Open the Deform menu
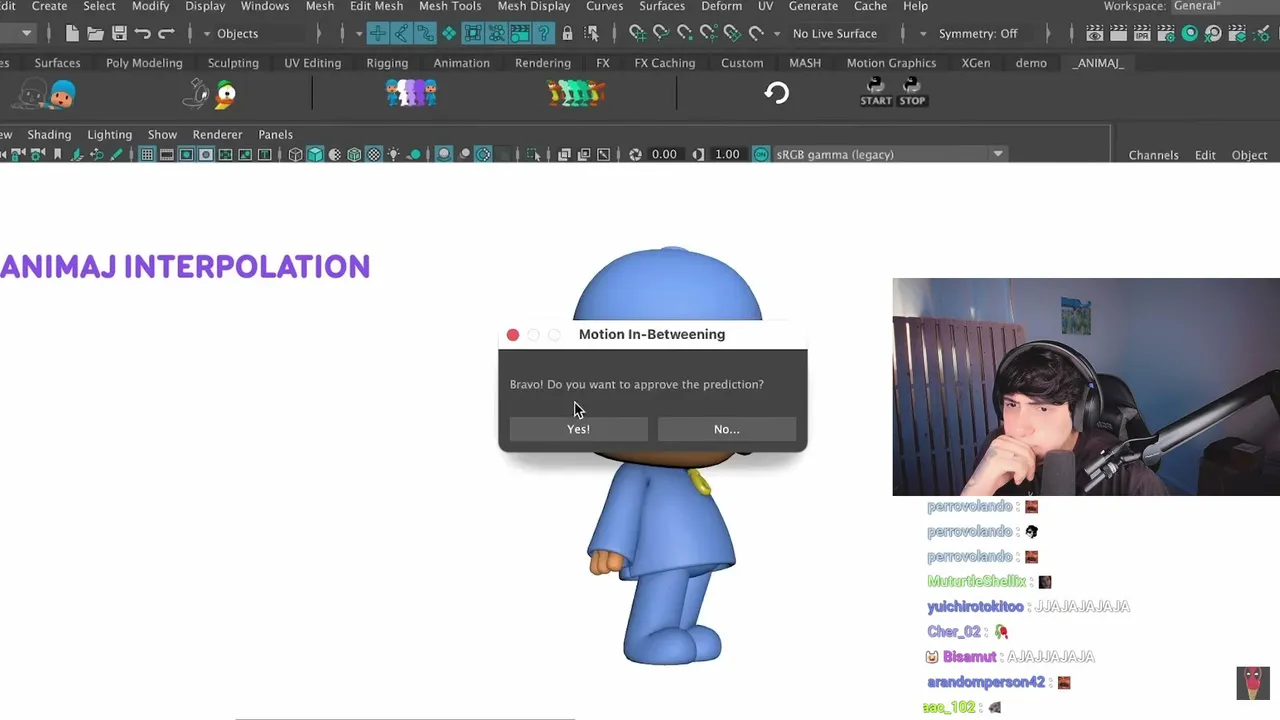This screenshot has width=1280, height=720. pos(721,6)
